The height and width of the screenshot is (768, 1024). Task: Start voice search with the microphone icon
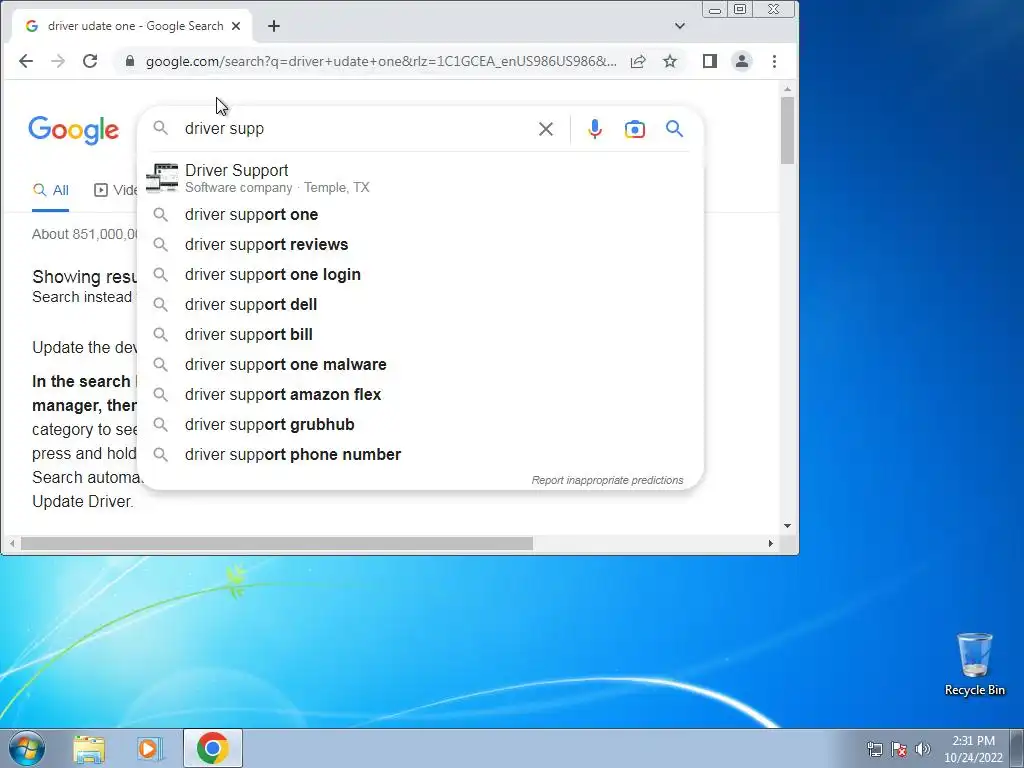[x=594, y=129]
